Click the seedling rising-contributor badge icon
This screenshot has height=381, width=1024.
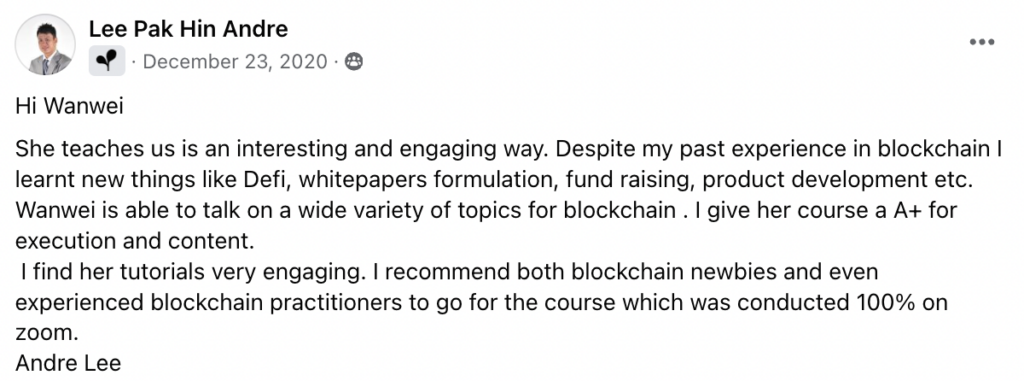point(107,61)
